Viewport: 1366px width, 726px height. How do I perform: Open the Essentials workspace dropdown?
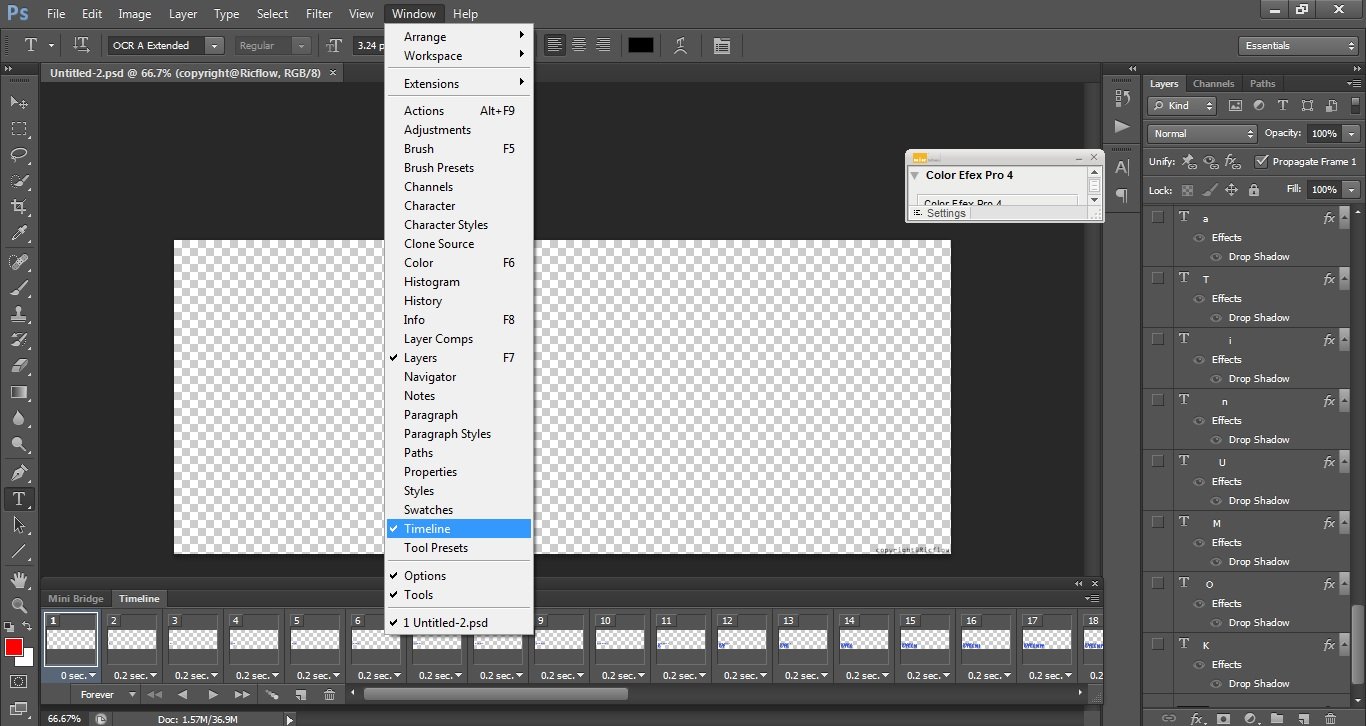click(x=1297, y=45)
